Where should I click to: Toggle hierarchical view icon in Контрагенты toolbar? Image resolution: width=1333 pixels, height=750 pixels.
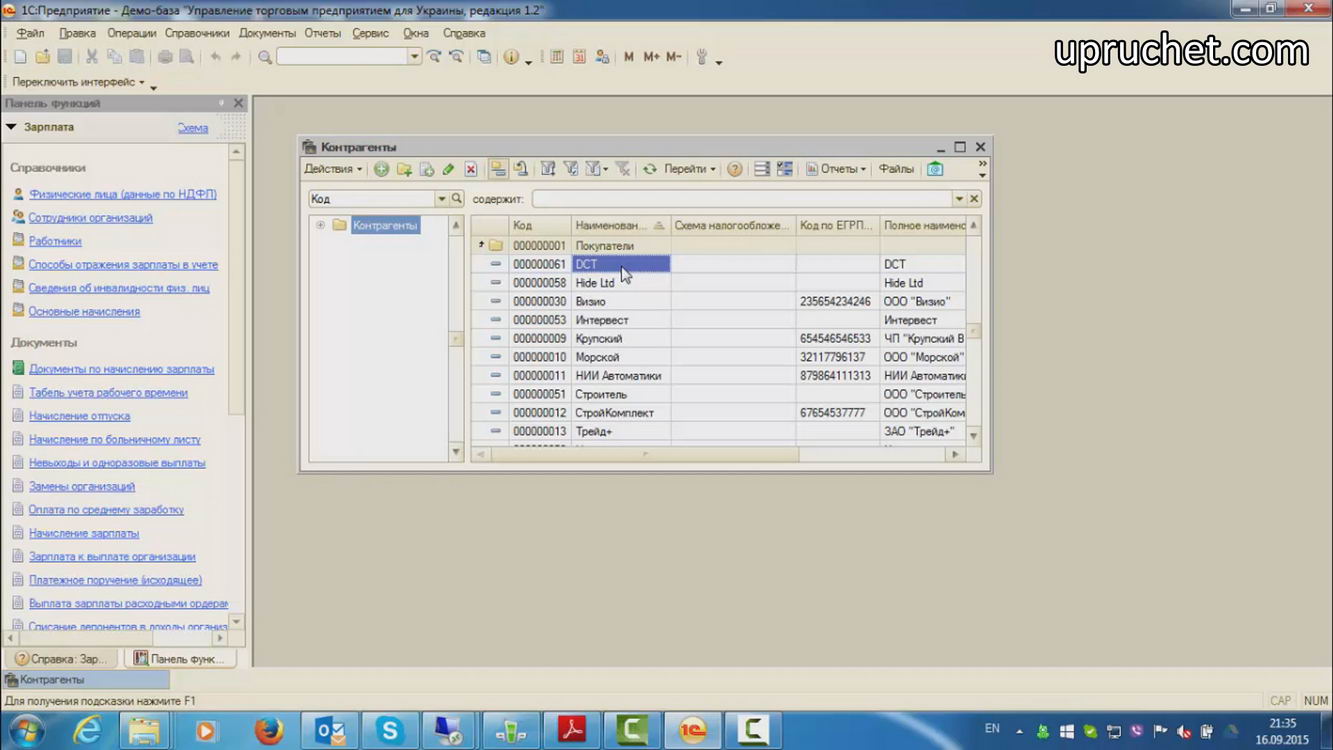(x=497, y=169)
